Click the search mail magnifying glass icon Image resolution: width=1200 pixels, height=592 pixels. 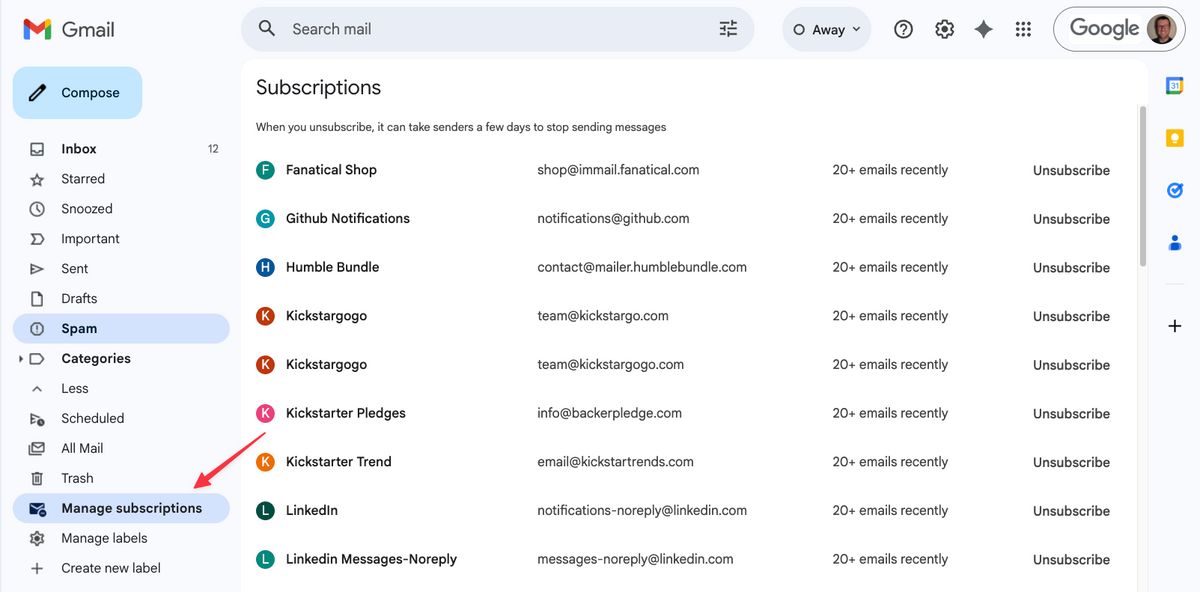266,28
